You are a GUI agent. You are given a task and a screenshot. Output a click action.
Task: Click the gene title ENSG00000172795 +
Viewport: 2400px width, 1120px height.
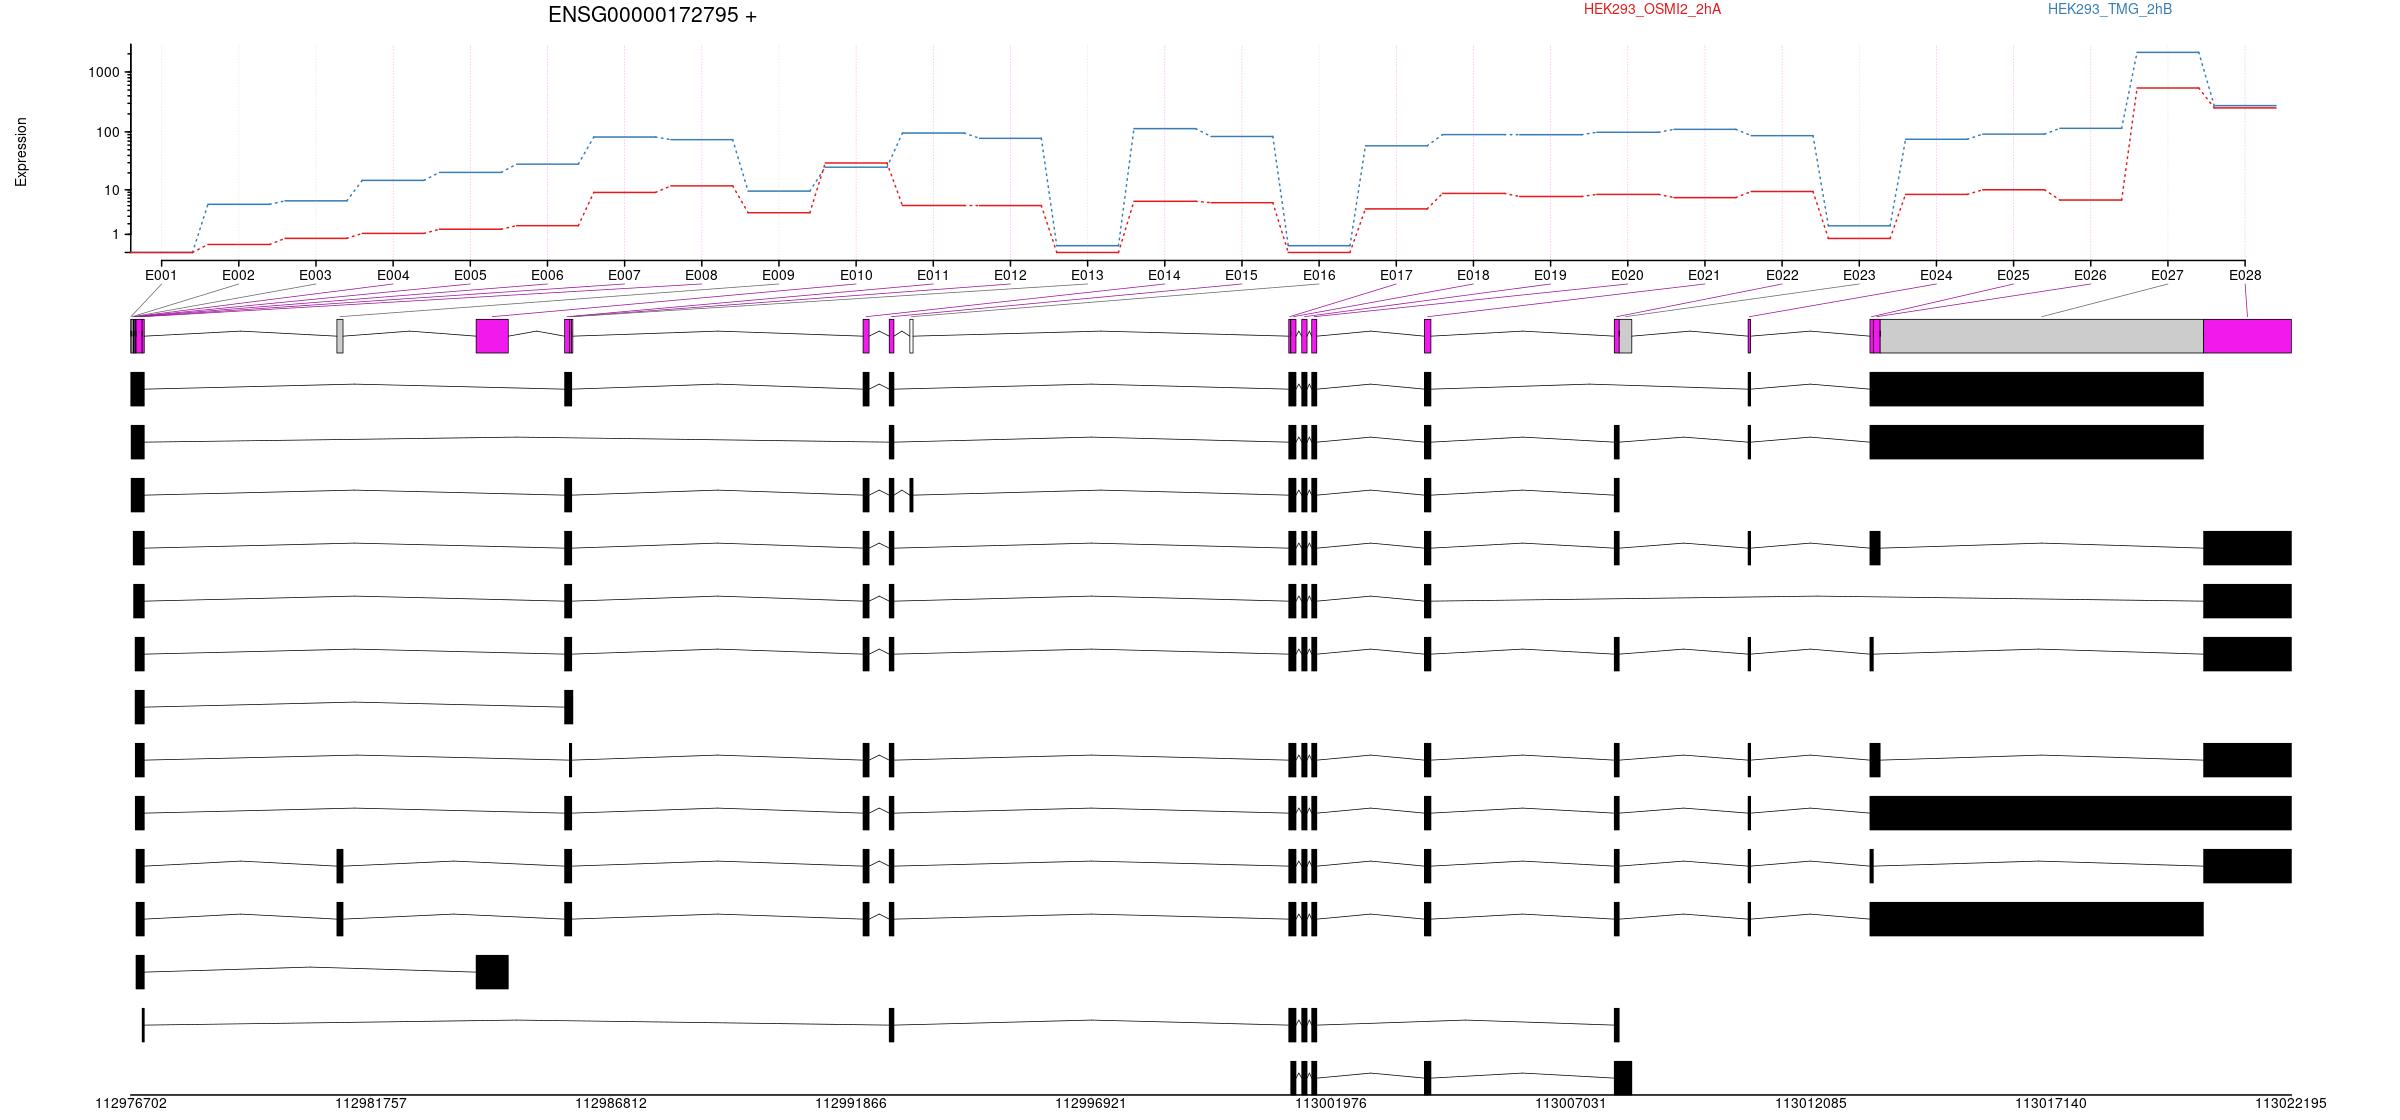point(652,15)
